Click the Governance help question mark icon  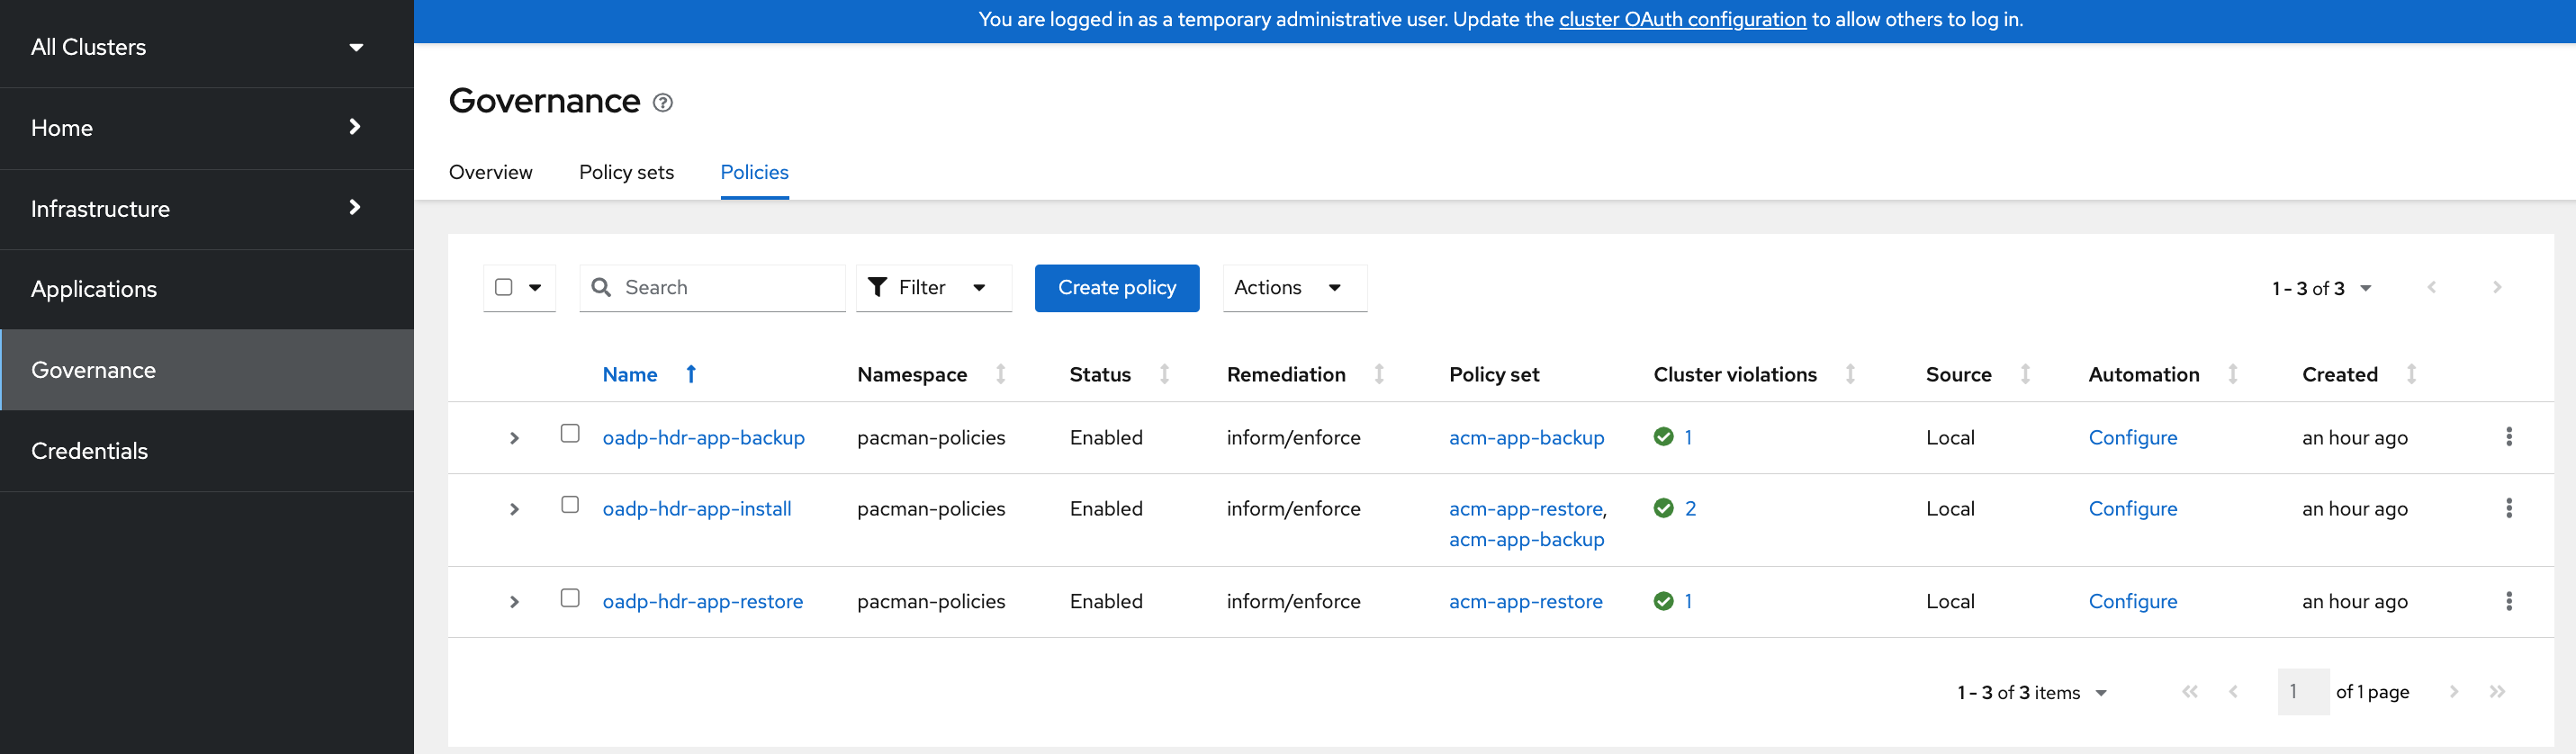point(662,103)
